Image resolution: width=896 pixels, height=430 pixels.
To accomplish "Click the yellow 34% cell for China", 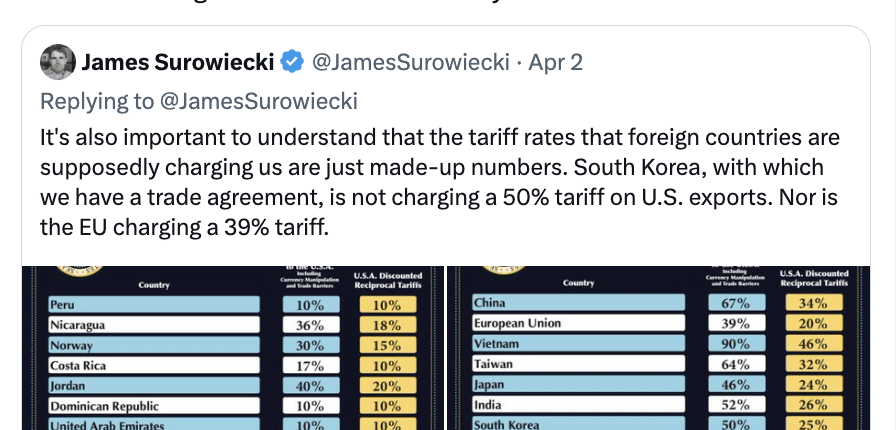I will [811, 304].
